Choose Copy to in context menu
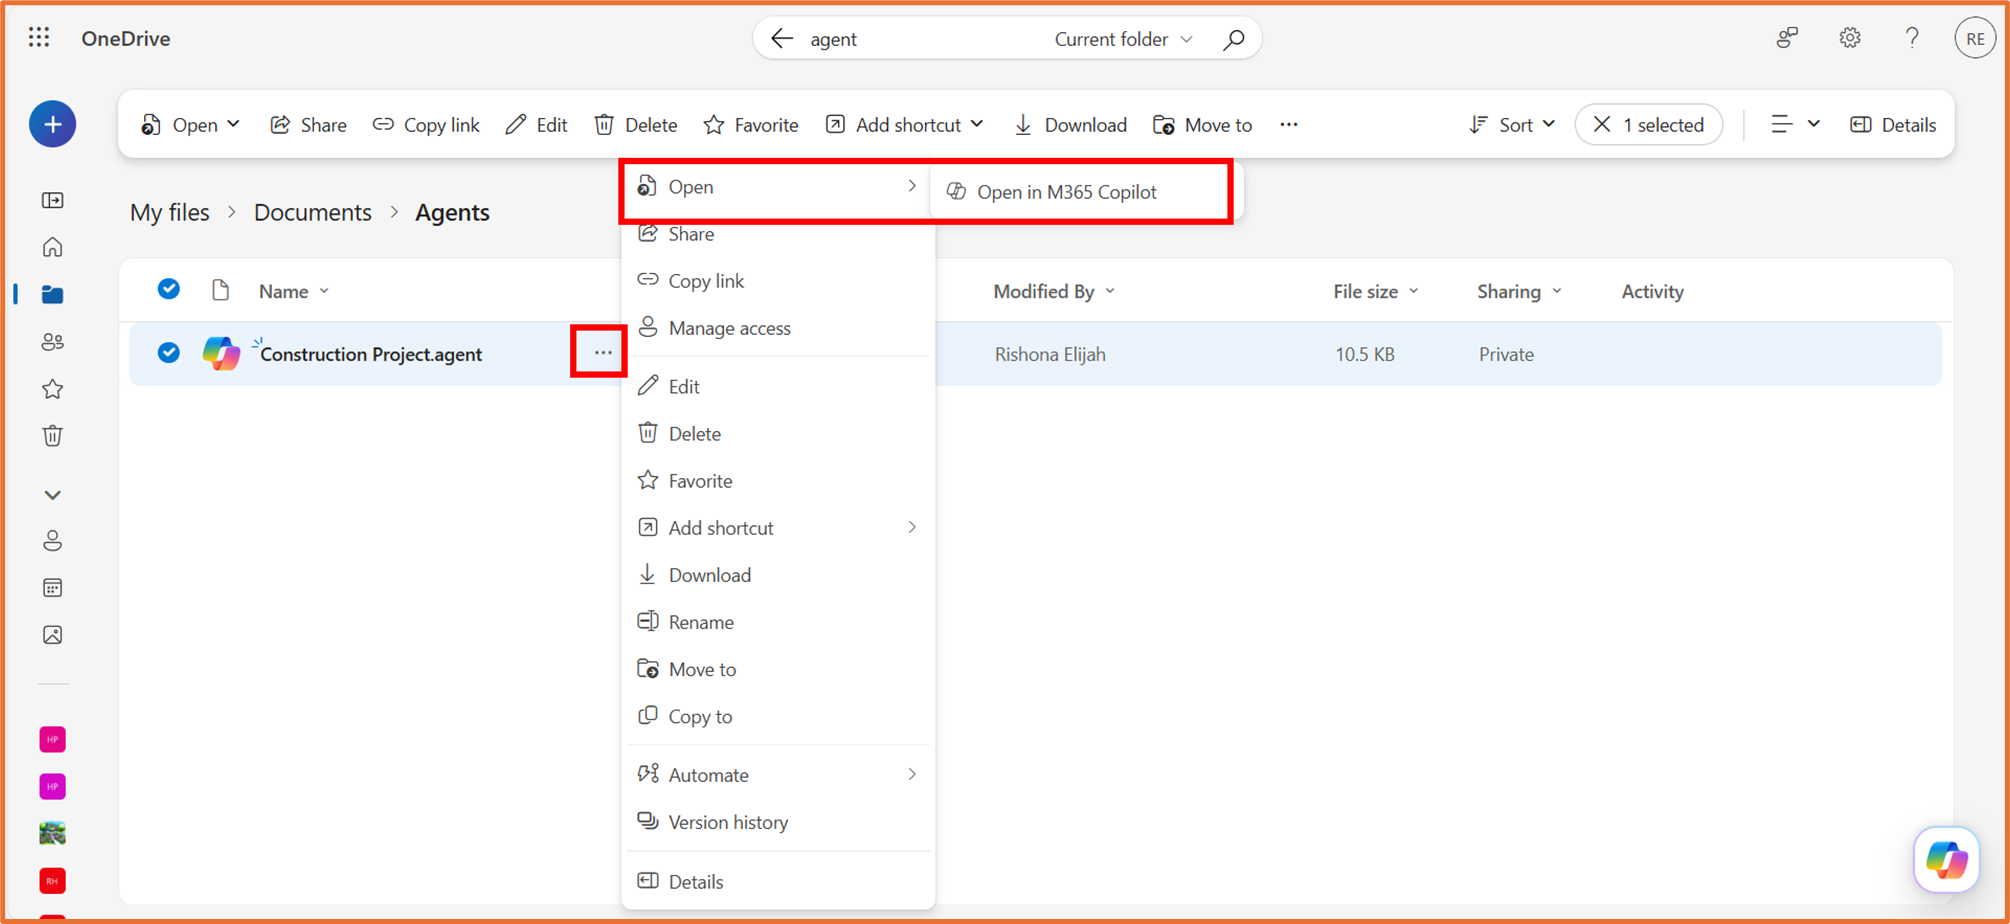The image size is (2010, 924). (x=778, y=716)
